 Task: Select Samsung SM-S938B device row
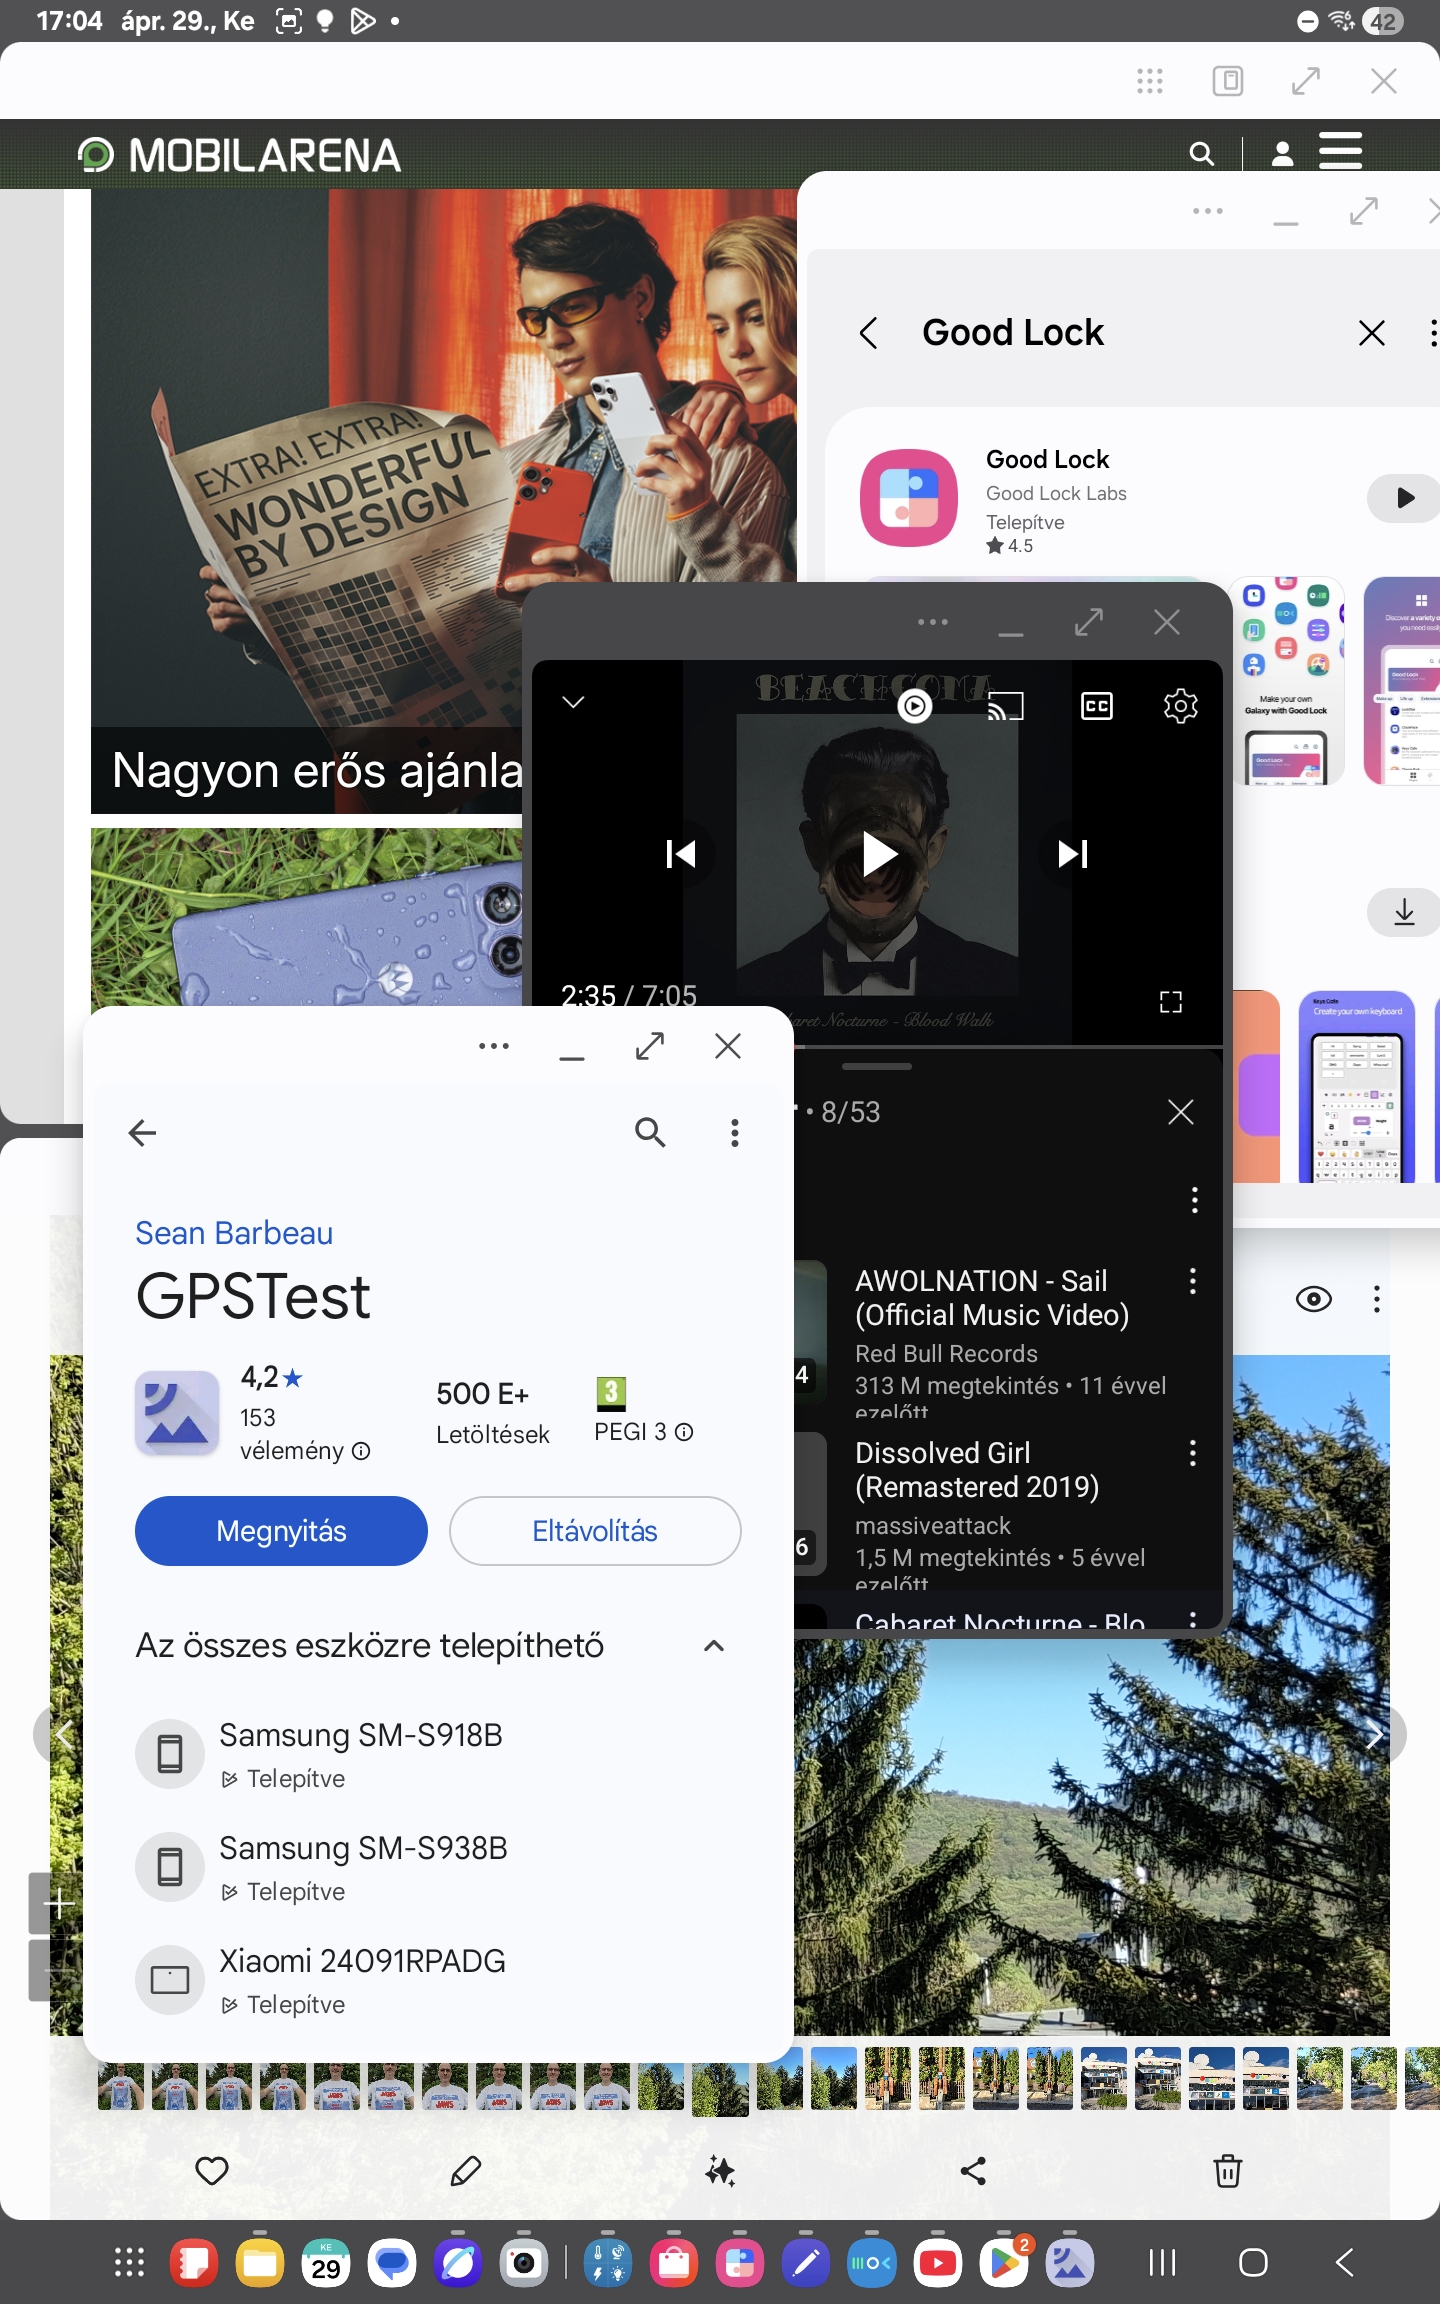click(438, 1868)
